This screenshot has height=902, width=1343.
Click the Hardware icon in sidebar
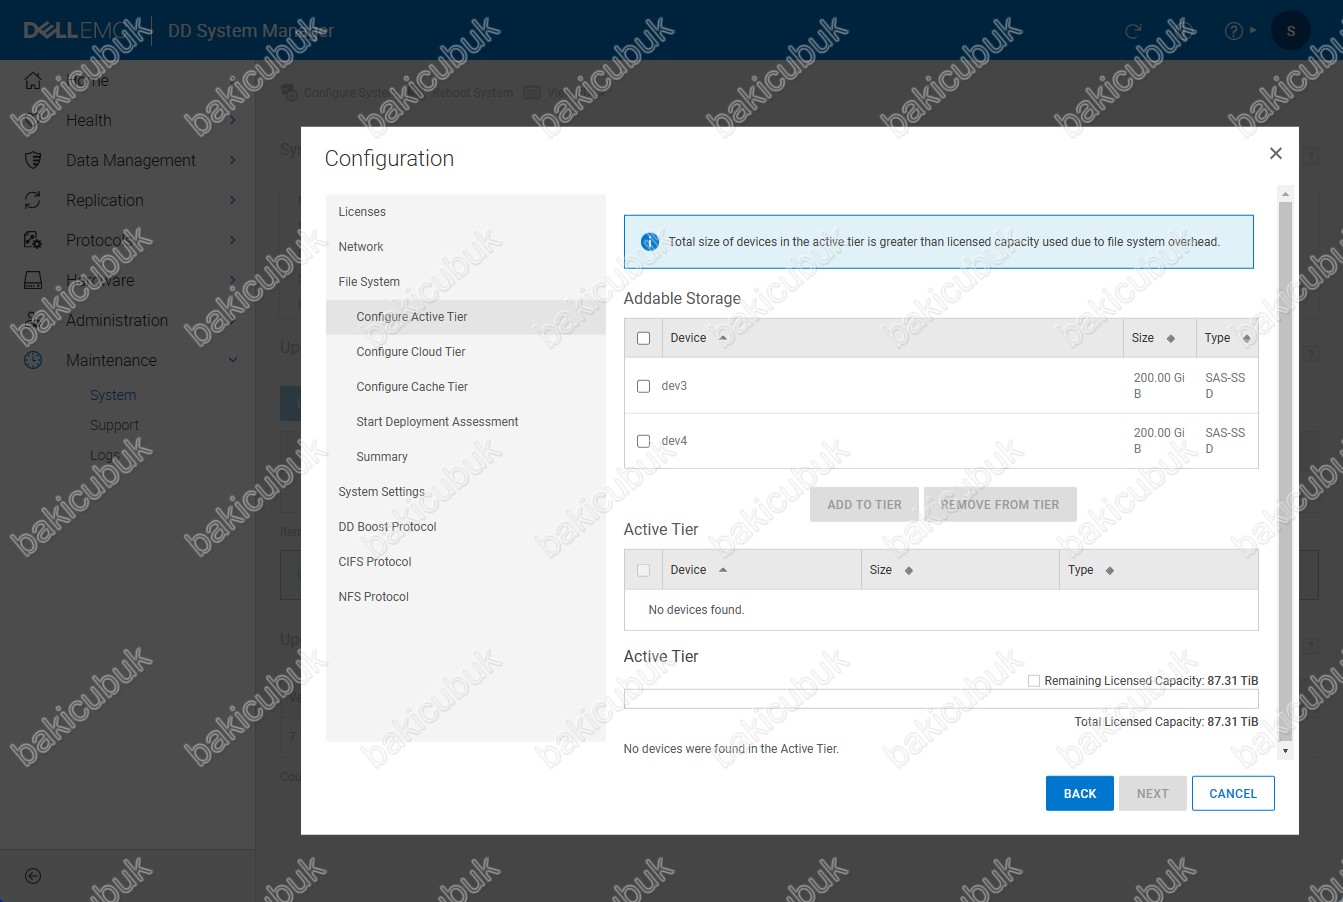(x=33, y=280)
